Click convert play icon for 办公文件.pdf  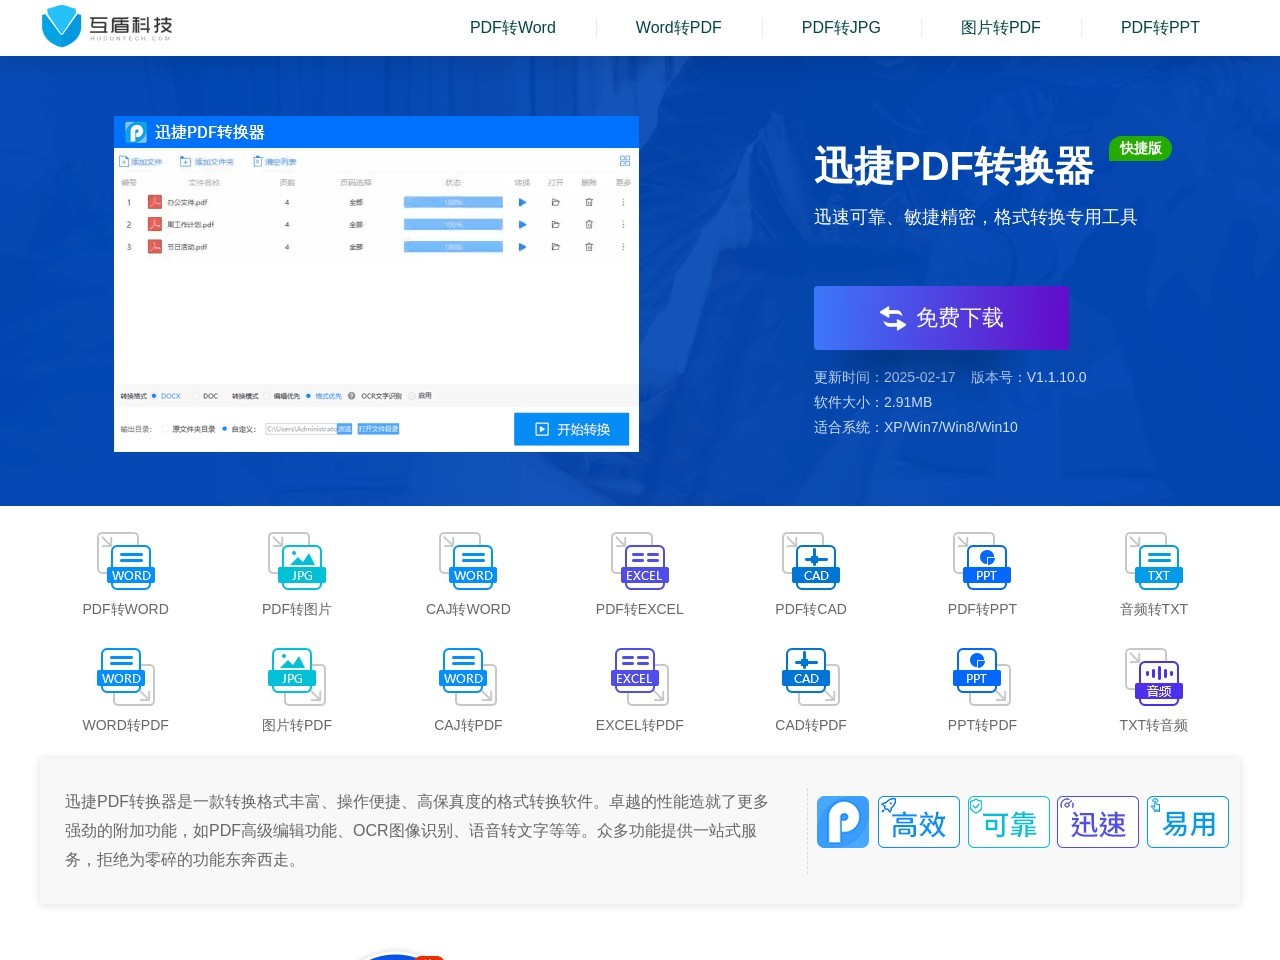[522, 202]
